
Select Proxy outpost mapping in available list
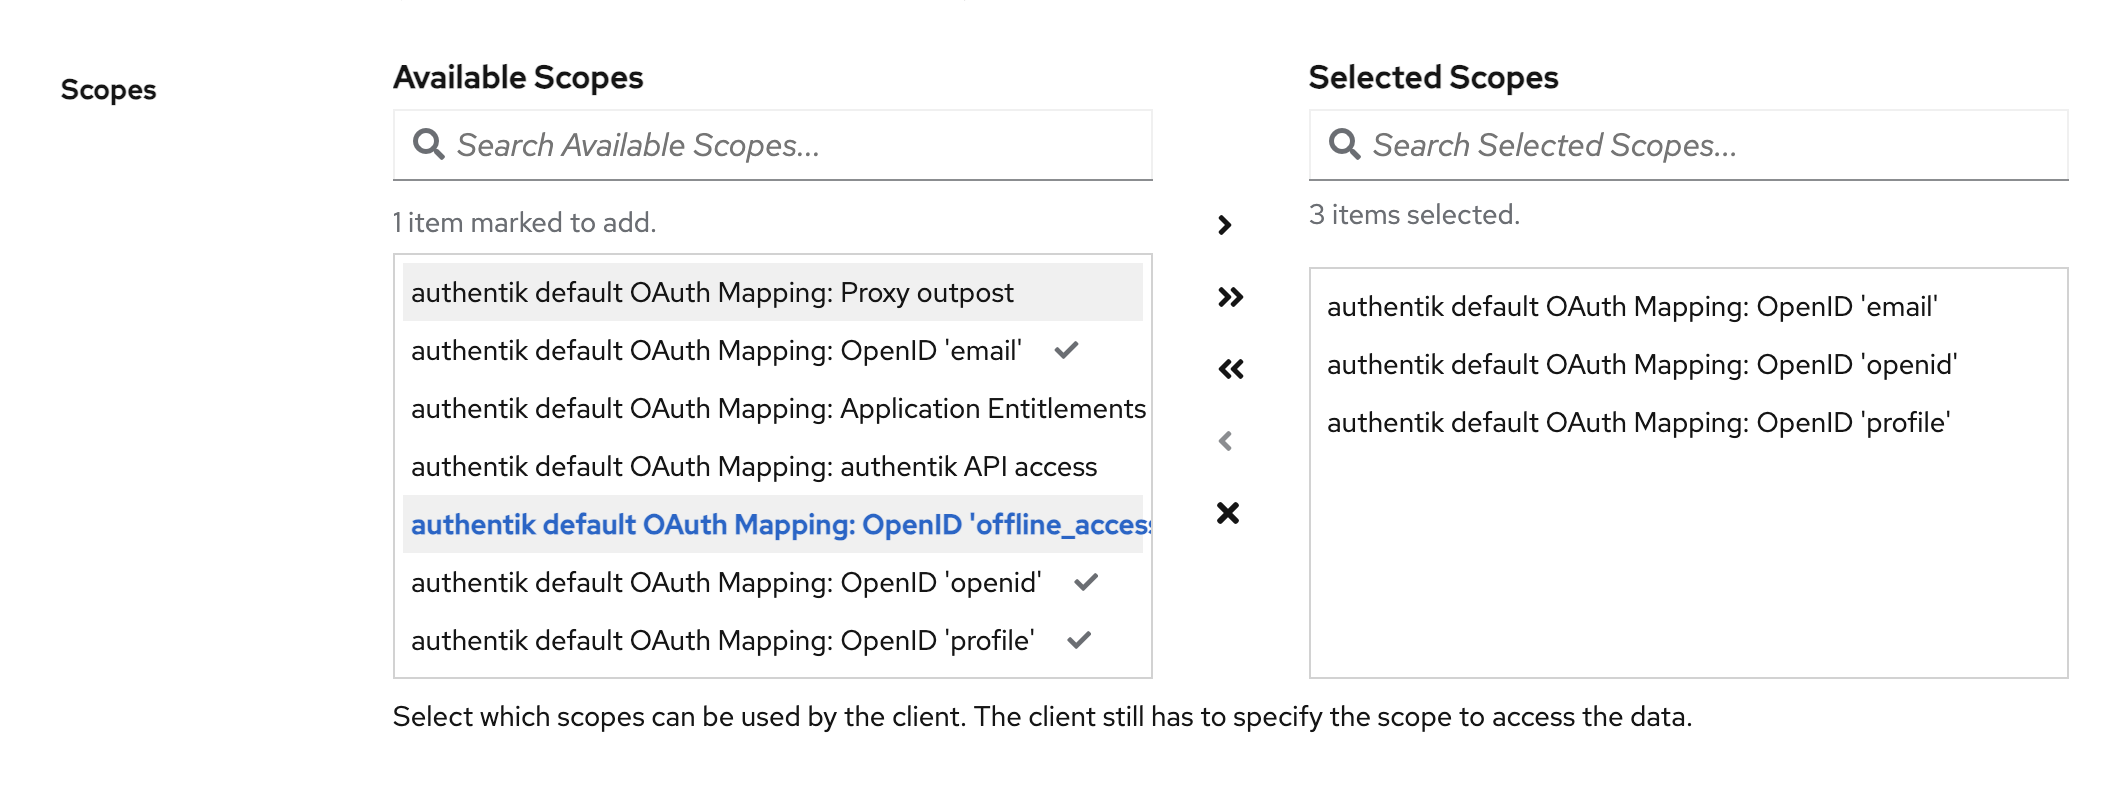point(772,292)
